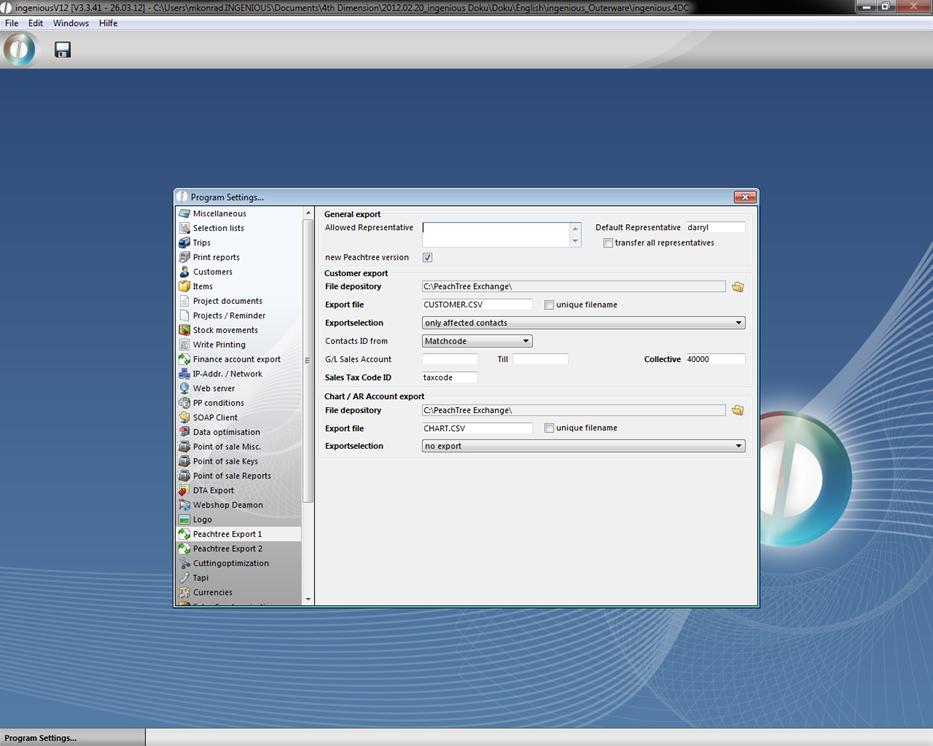
Task: Open folder browser for Chart export depository
Action: [x=737, y=410]
